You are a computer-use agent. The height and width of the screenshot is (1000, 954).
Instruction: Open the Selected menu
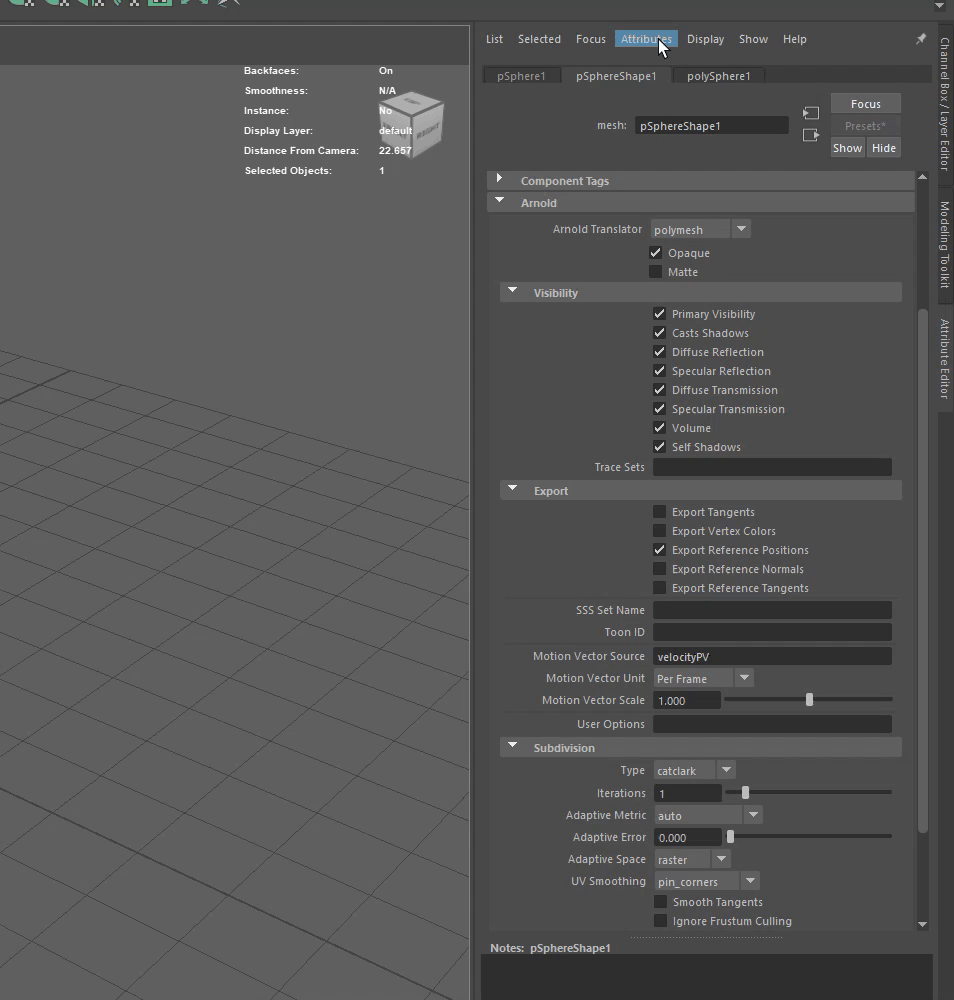coord(539,39)
